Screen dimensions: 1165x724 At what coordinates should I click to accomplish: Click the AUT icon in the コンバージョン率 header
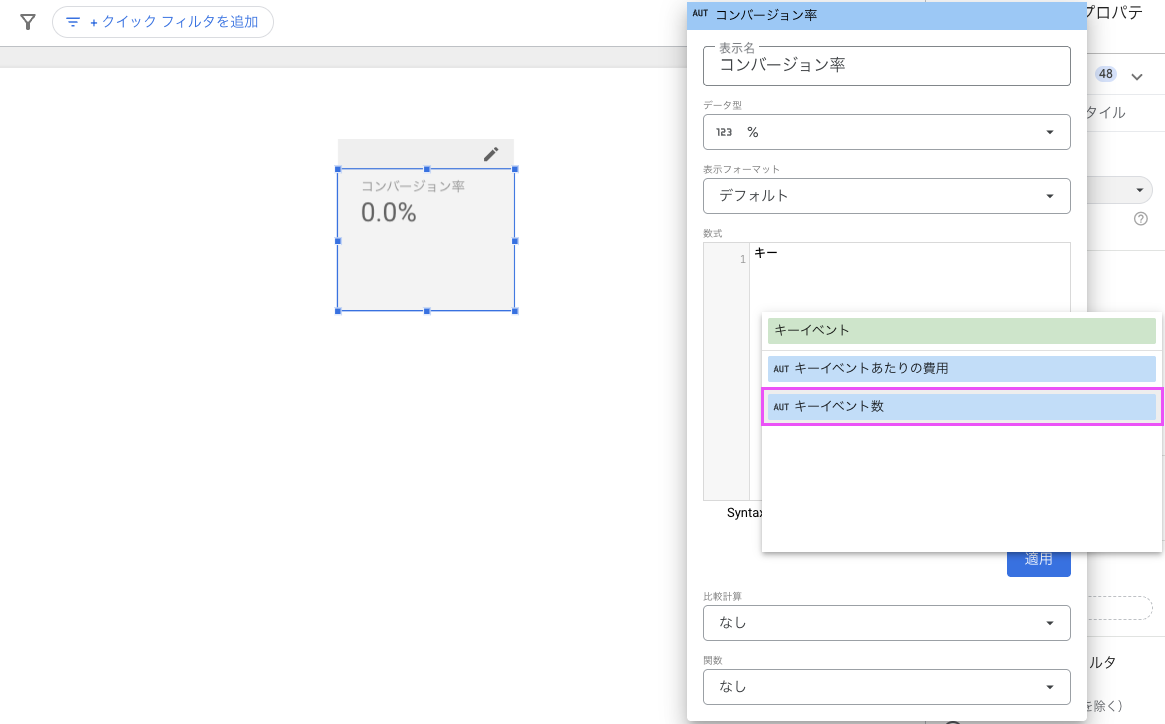(700, 14)
